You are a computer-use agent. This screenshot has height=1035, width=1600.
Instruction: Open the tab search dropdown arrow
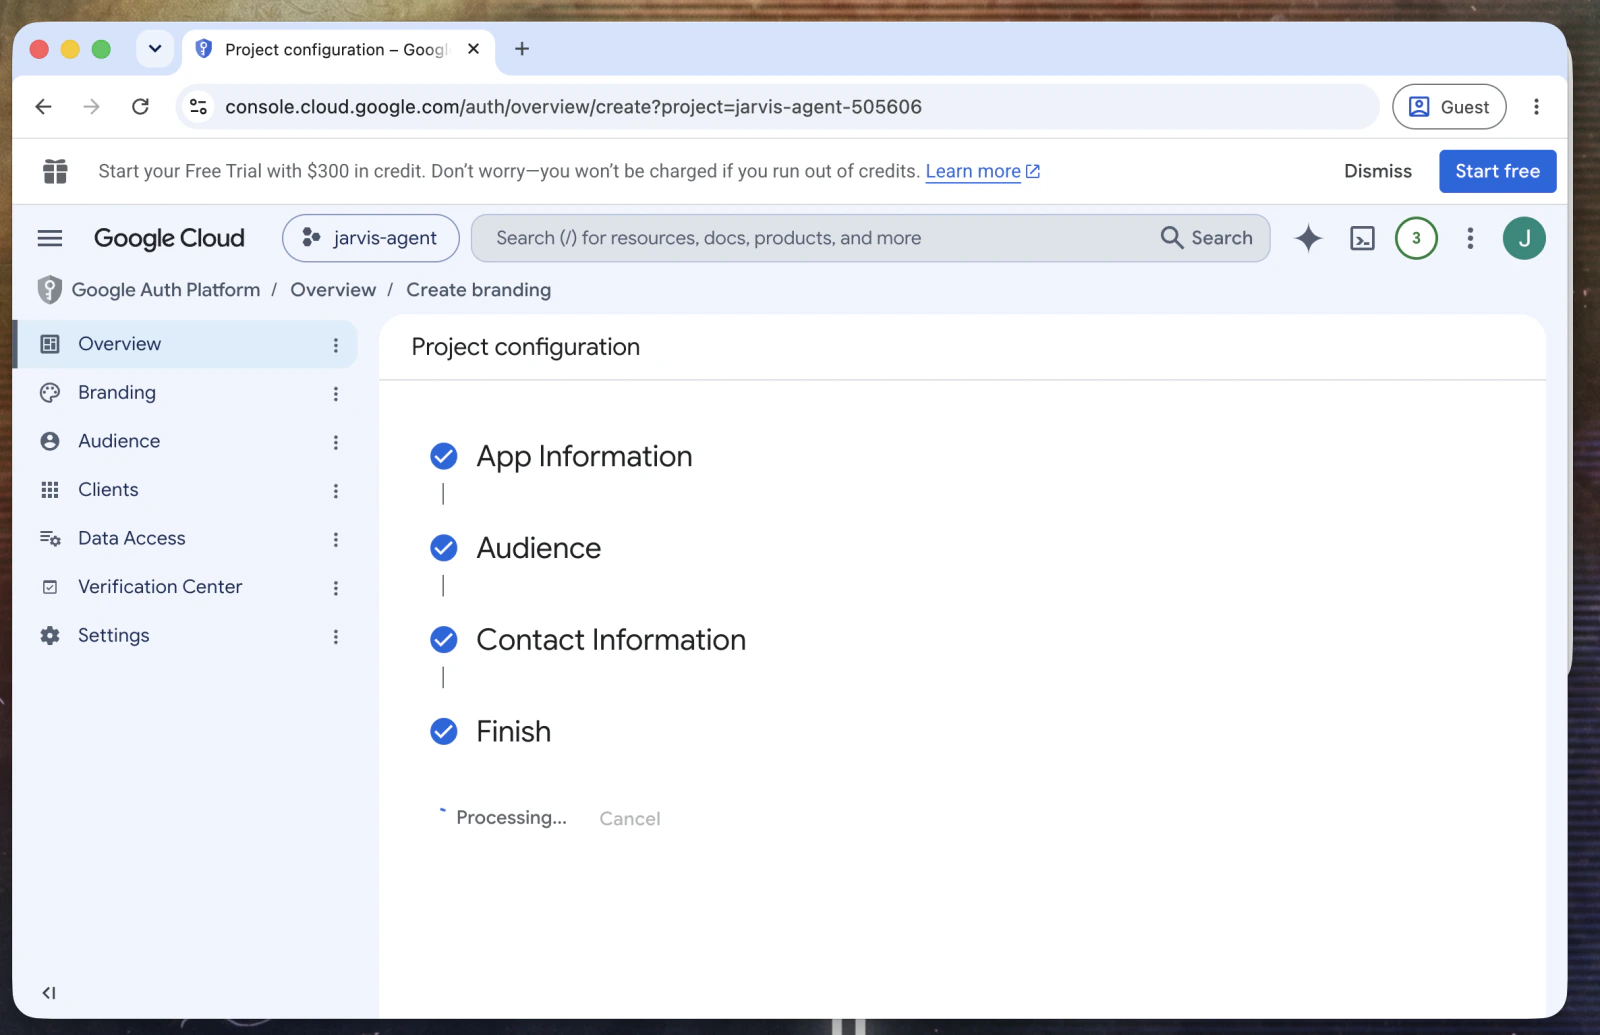155,49
